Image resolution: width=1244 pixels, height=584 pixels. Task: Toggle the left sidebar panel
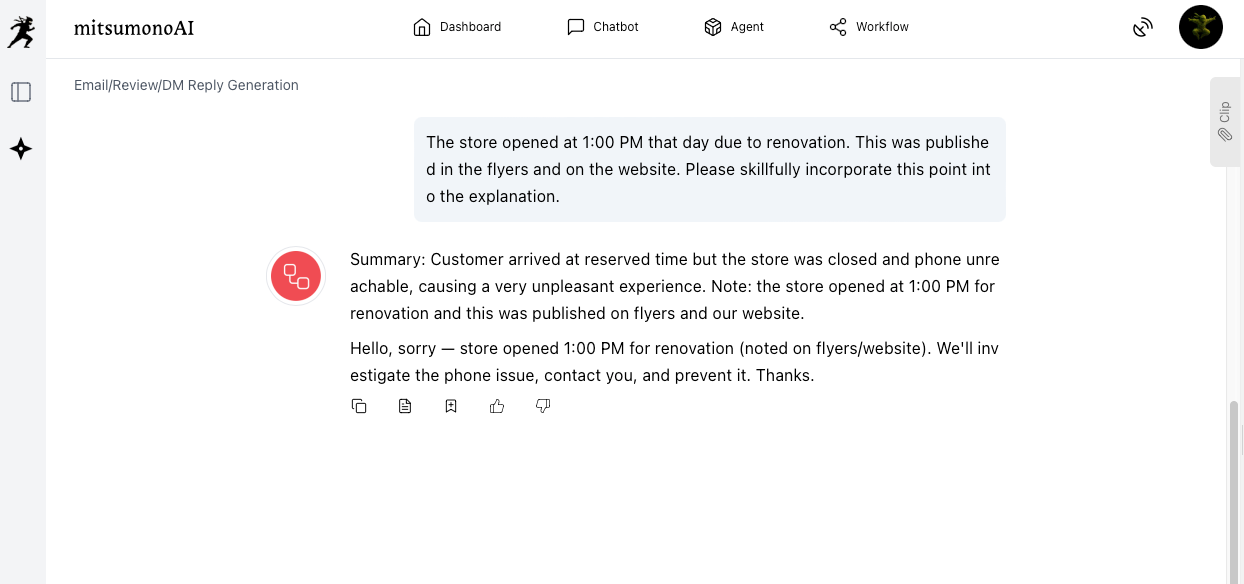tap(21, 92)
